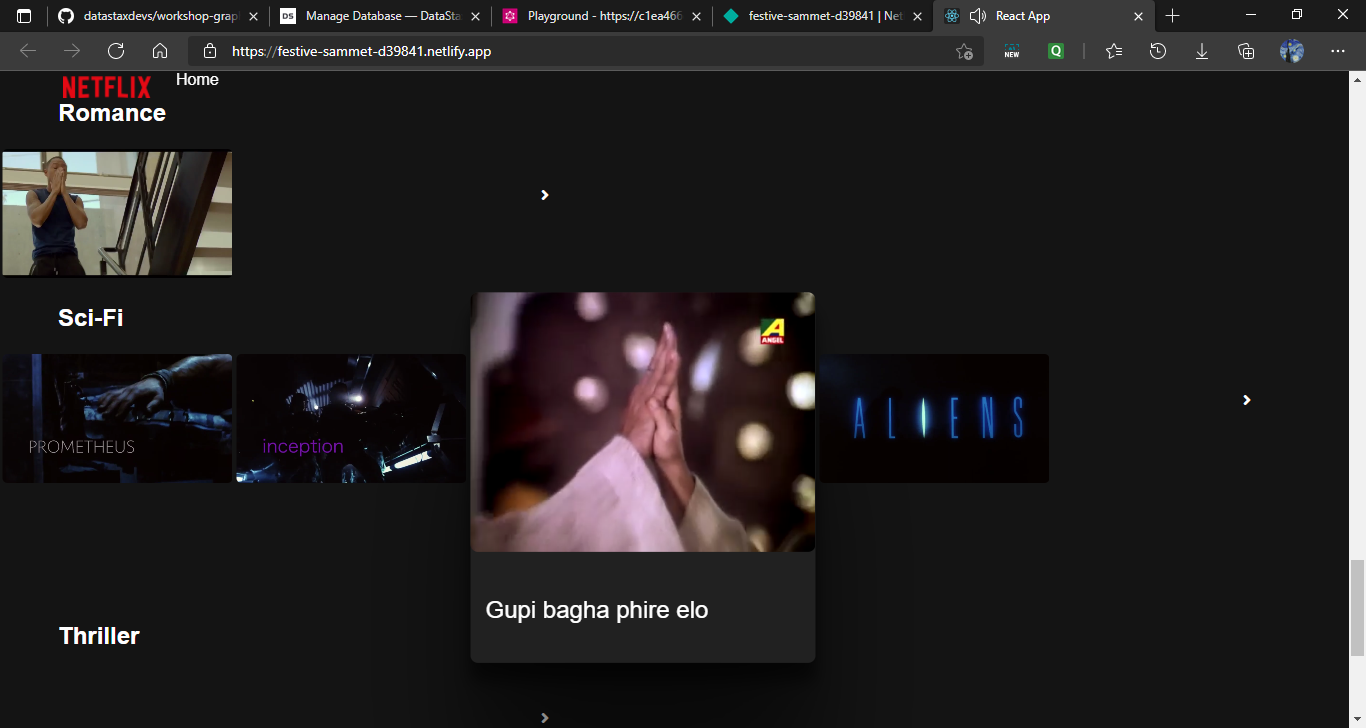Open the browser Favorites list
This screenshot has width=1366, height=728.
coord(1113,51)
